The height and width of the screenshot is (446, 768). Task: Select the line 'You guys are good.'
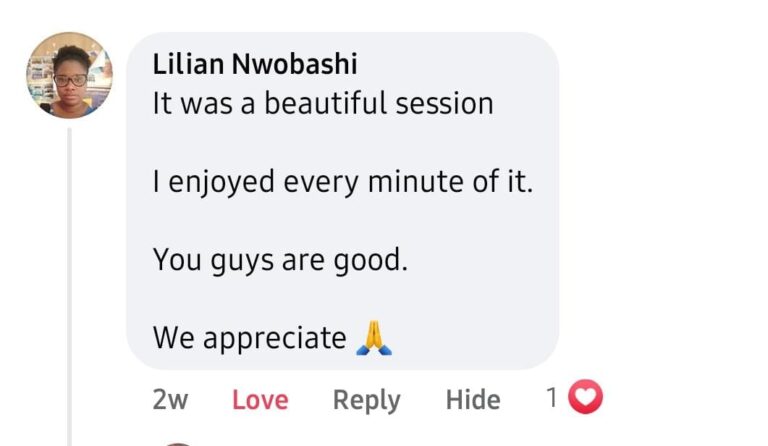pyautogui.click(x=280, y=260)
